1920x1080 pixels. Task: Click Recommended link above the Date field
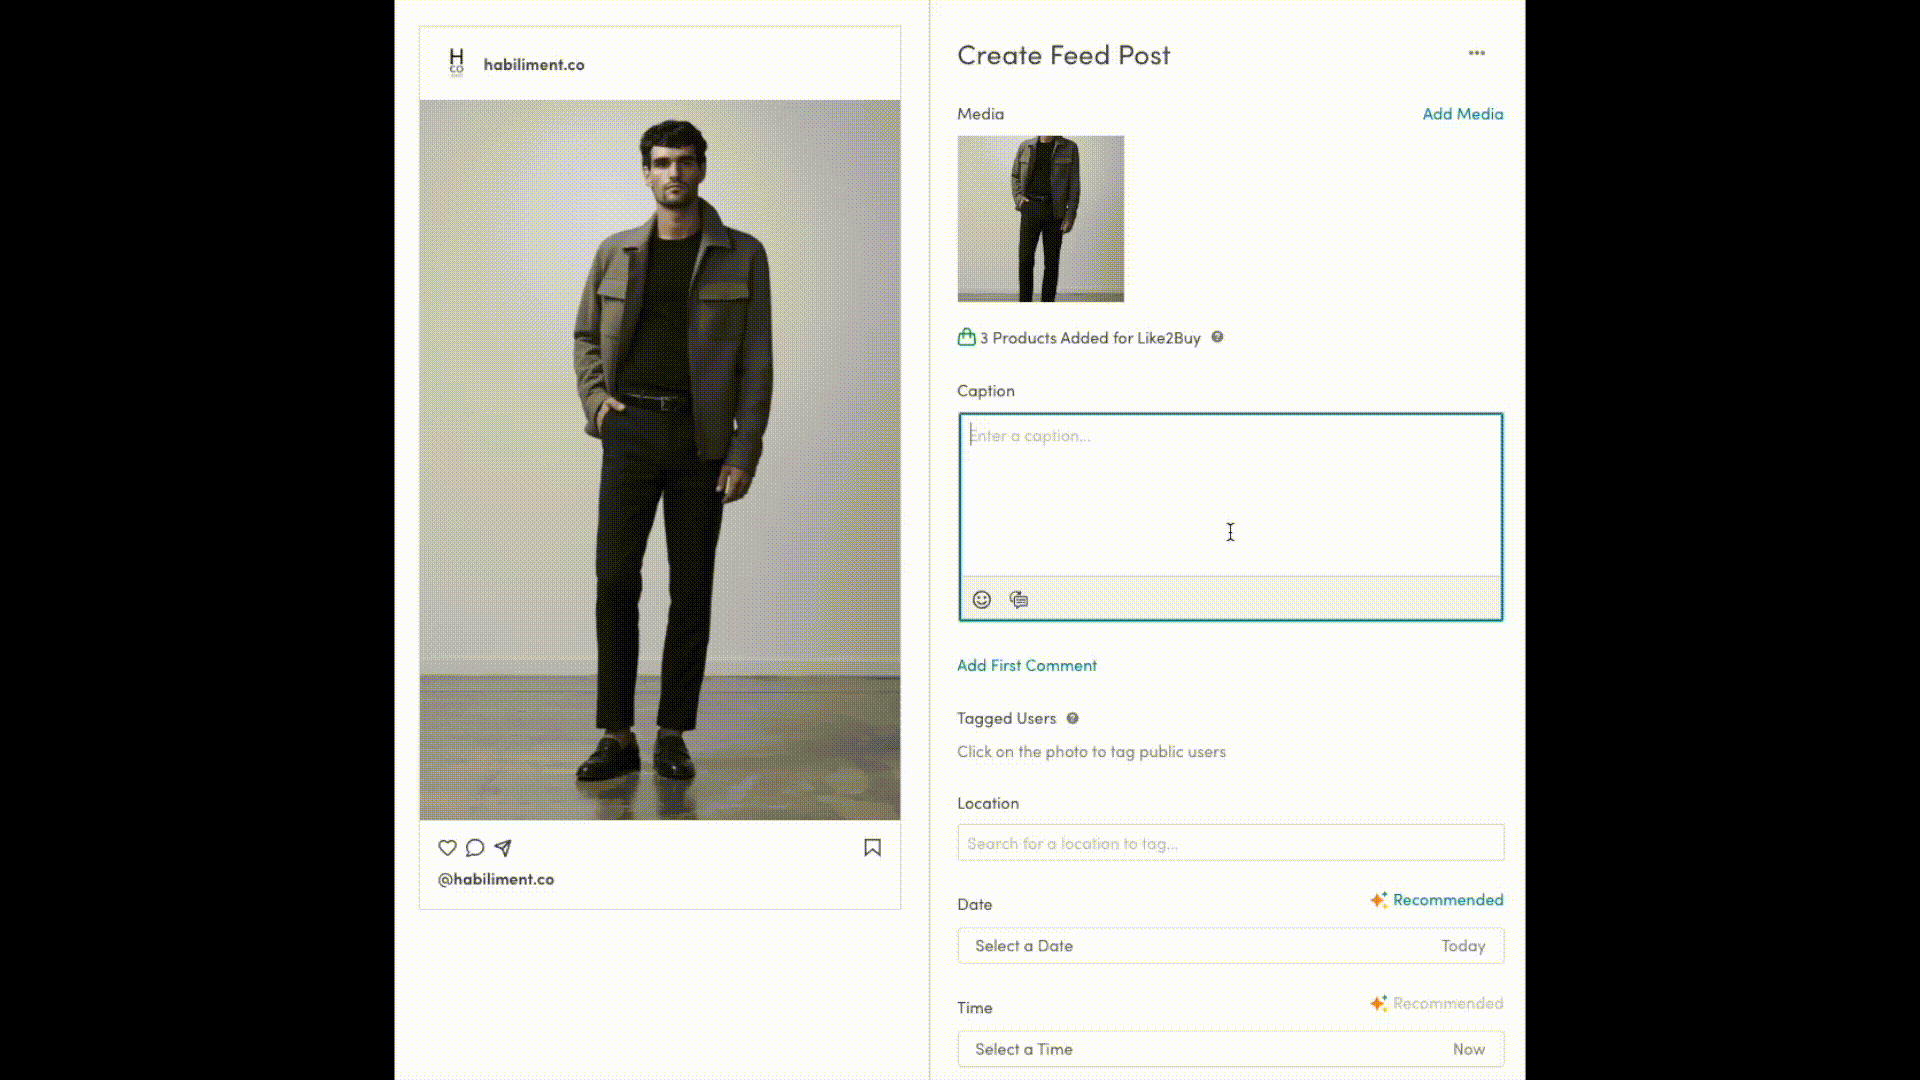1446,900
